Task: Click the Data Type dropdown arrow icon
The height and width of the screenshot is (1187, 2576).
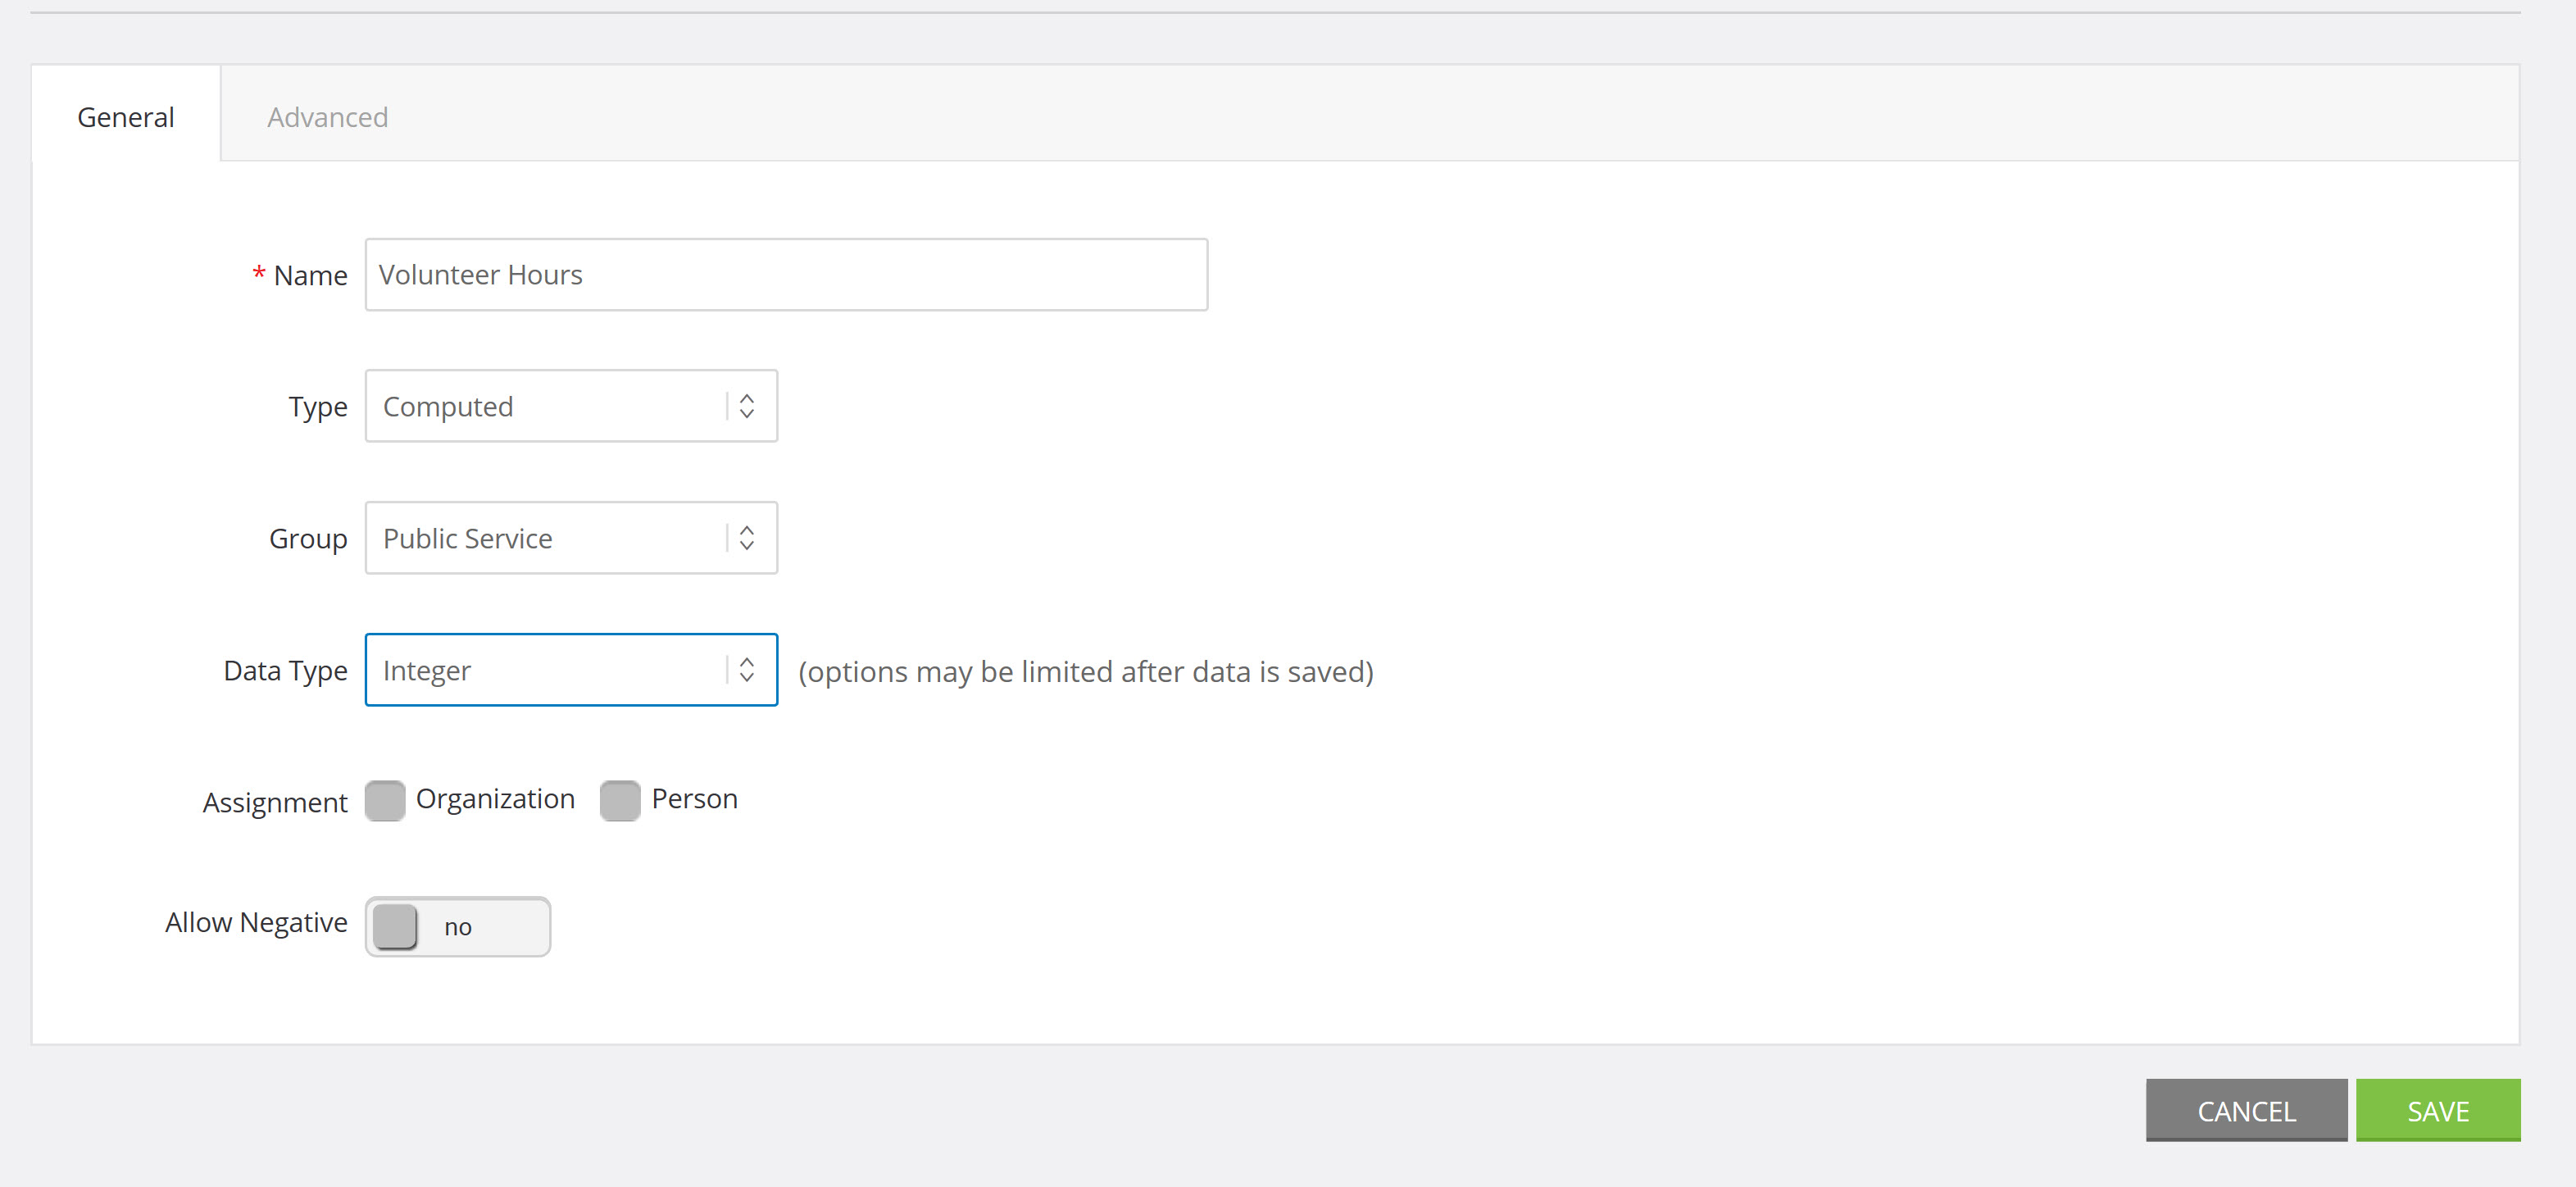Action: tap(747, 670)
